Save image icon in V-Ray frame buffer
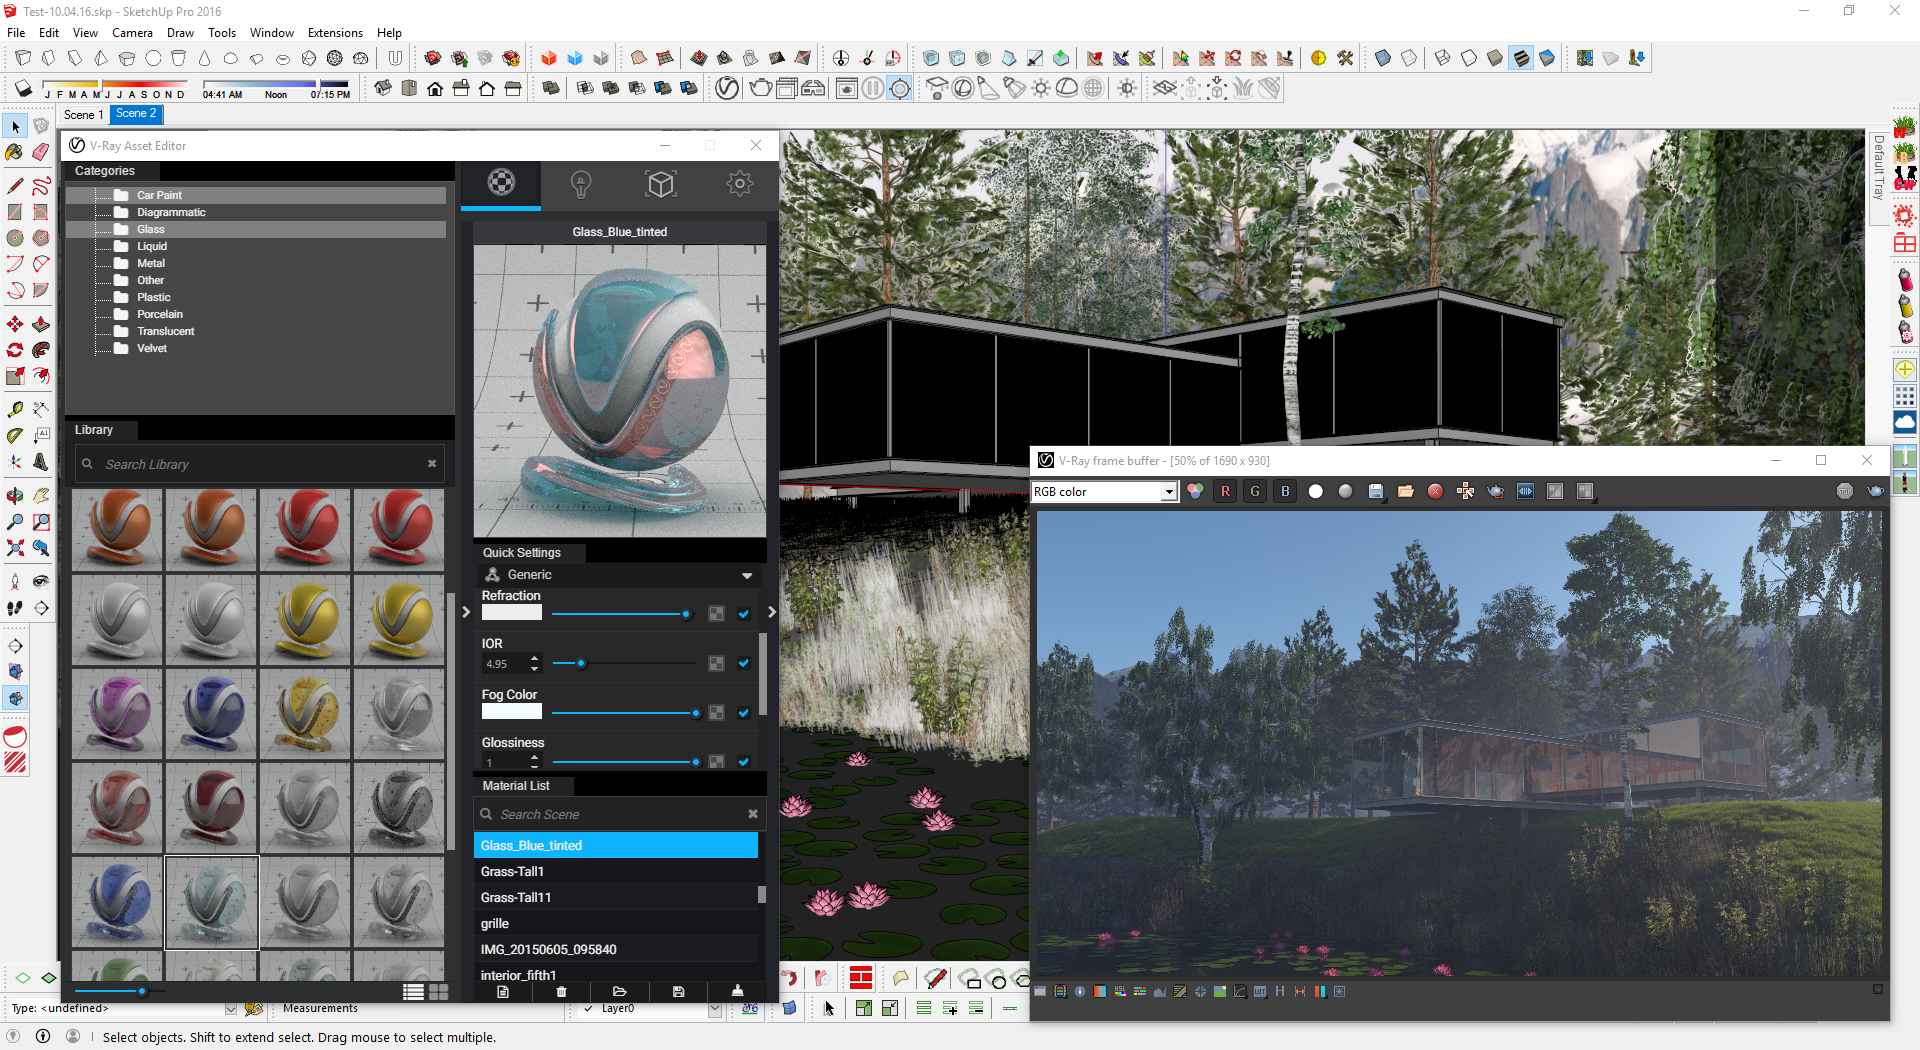The image size is (1920, 1050). [1376, 491]
